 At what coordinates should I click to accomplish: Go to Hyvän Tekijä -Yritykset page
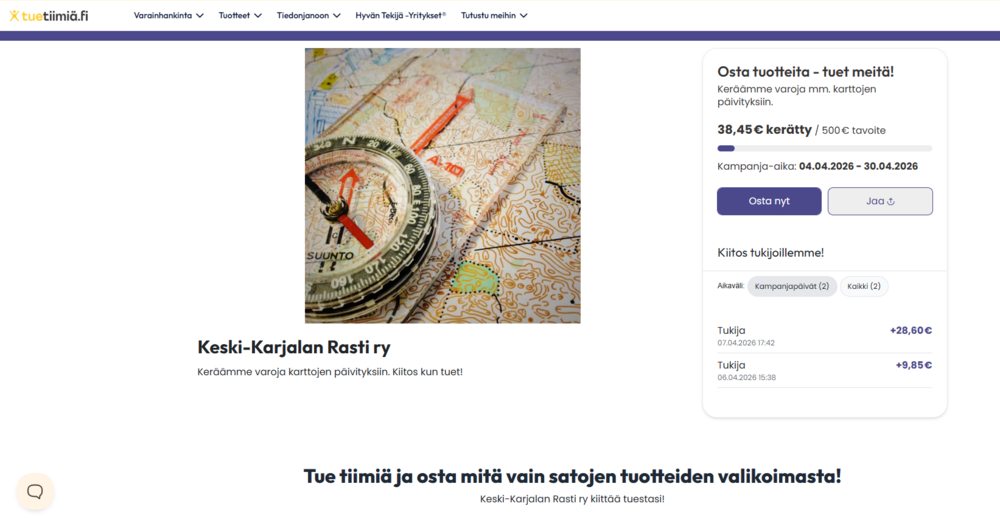(x=401, y=15)
